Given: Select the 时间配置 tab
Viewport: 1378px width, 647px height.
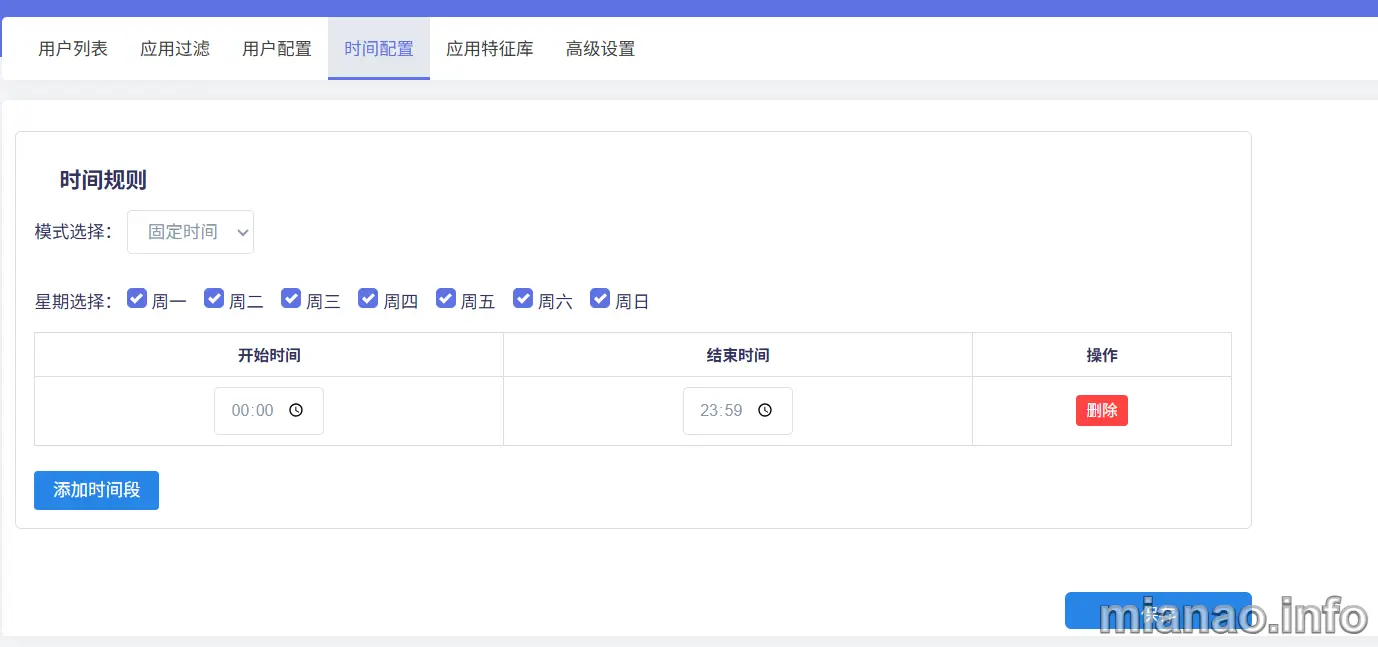Looking at the screenshot, I should (x=379, y=48).
